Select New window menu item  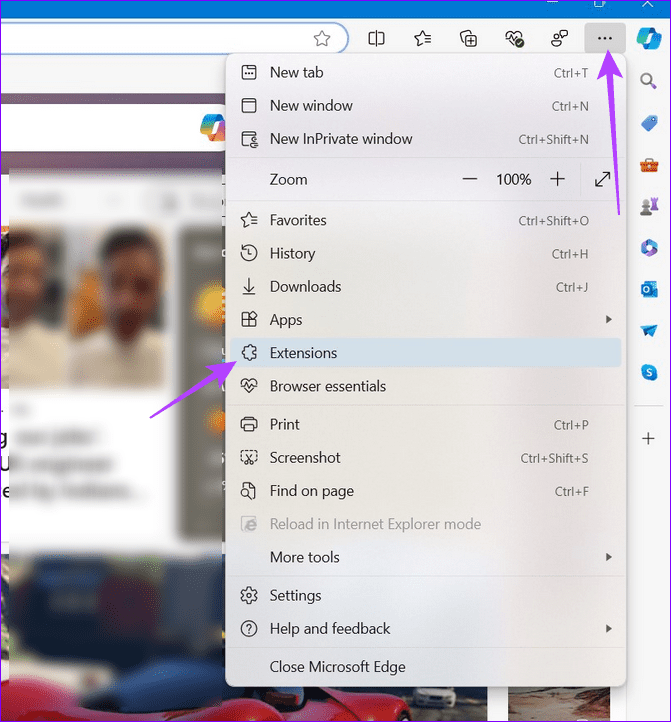[426, 106]
